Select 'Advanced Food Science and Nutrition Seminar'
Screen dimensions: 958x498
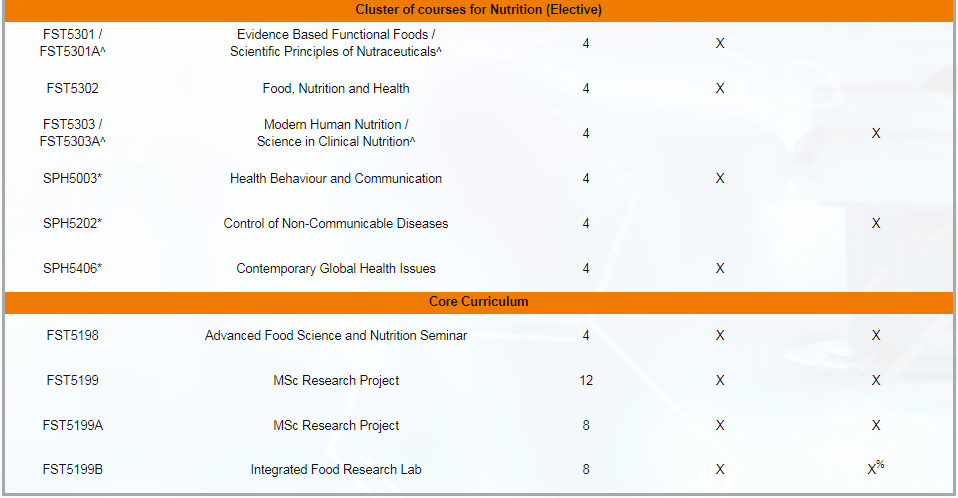(x=336, y=335)
